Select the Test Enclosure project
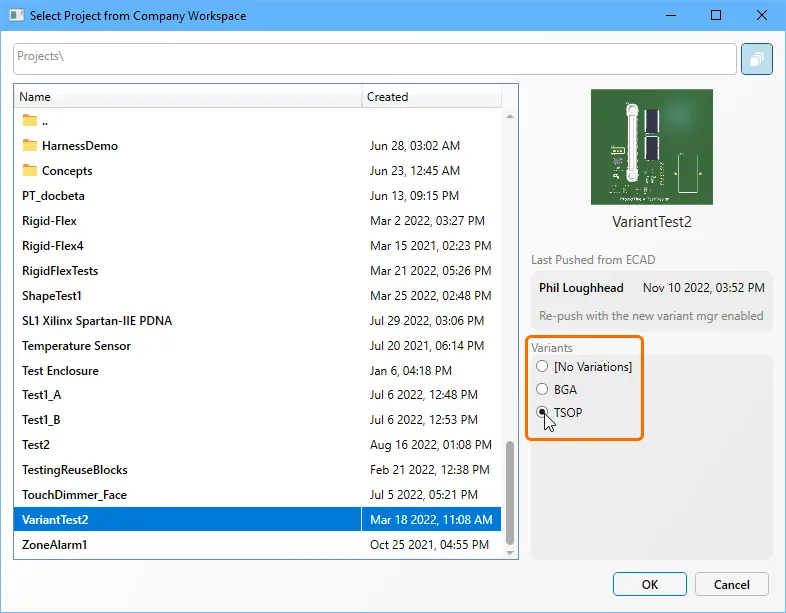This screenshot has width=786, height=613. (x=257, y=370)
